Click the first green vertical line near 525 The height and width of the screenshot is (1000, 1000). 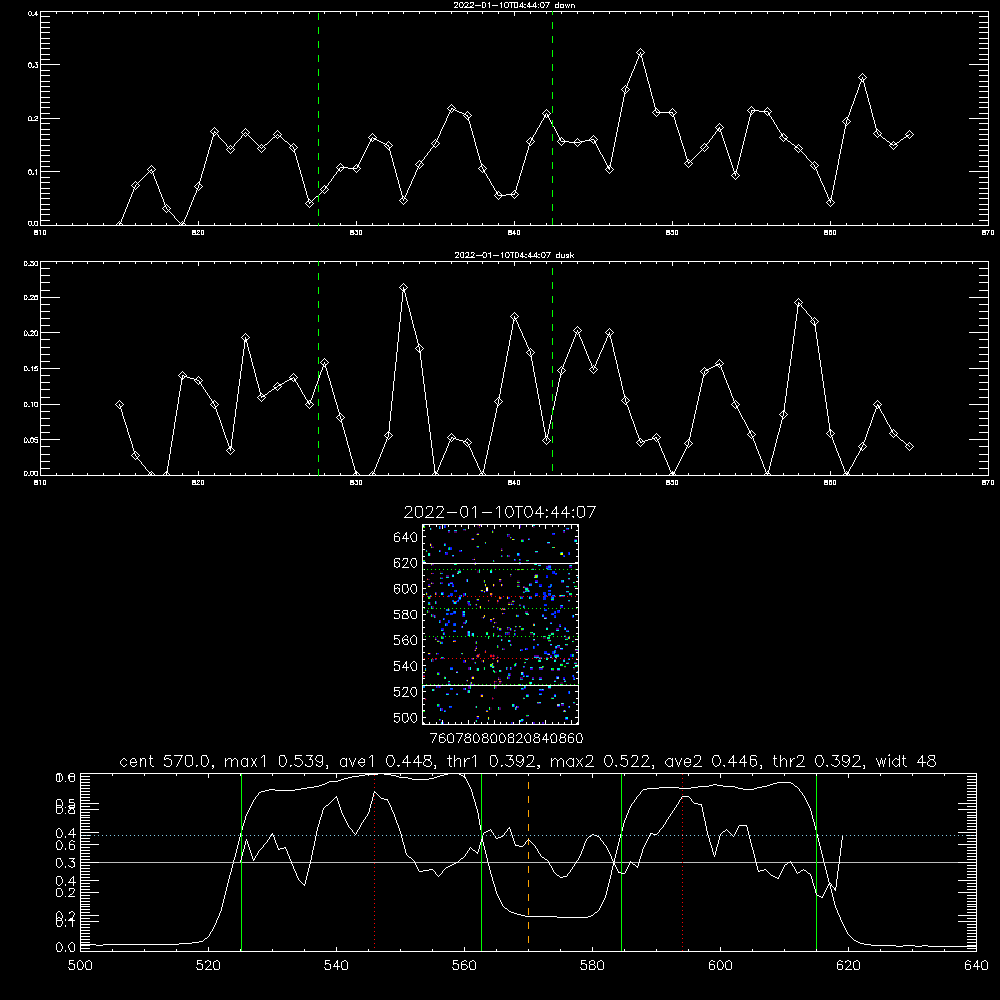click(241, 862)
